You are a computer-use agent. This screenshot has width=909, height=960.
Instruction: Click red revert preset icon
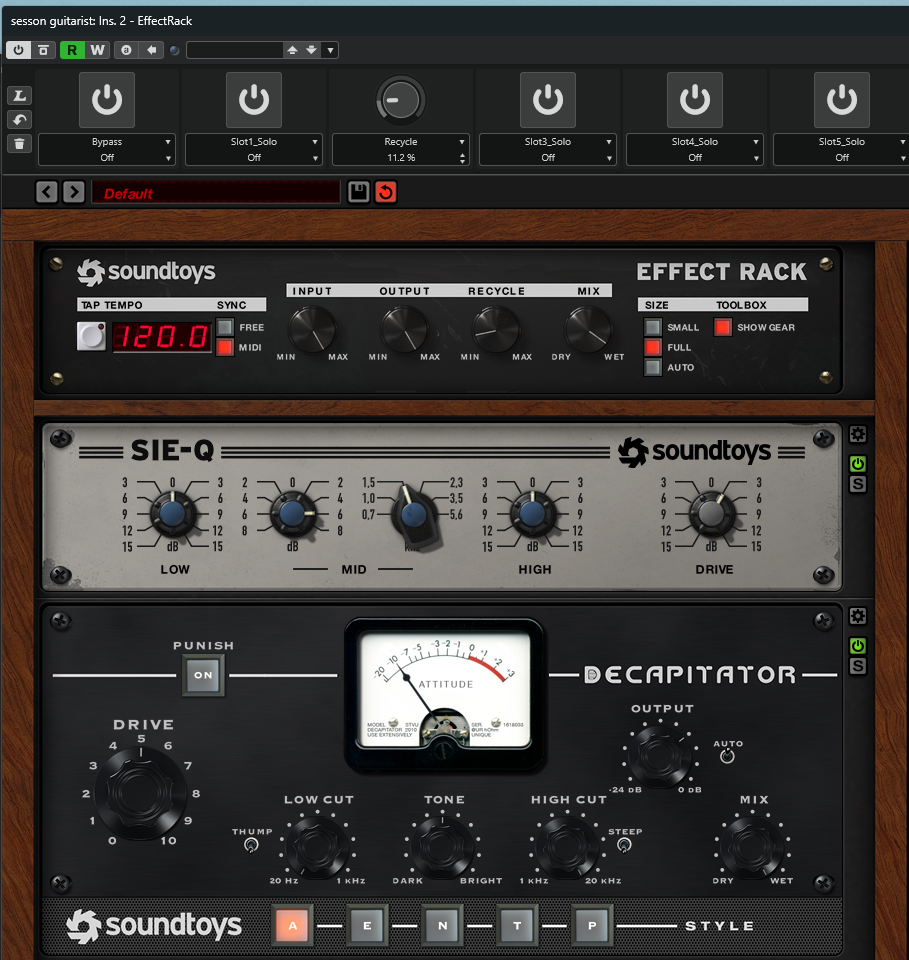(386, 192)
